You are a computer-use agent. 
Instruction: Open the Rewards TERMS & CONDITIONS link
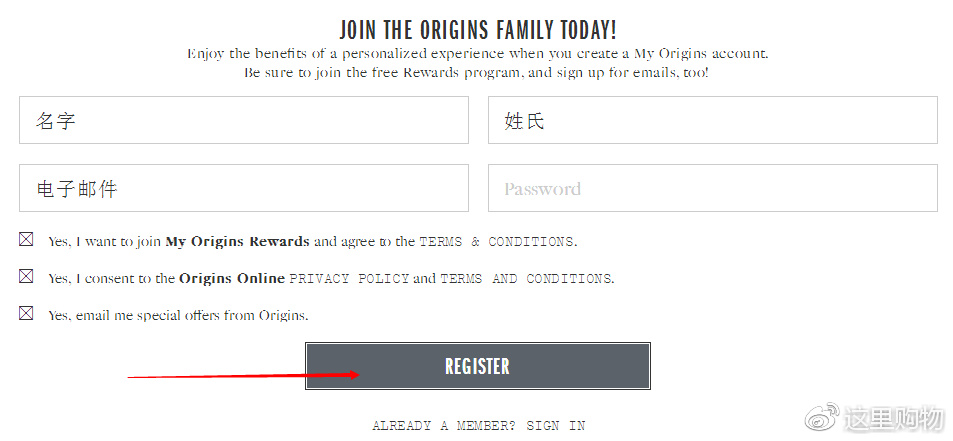[497, 241]
